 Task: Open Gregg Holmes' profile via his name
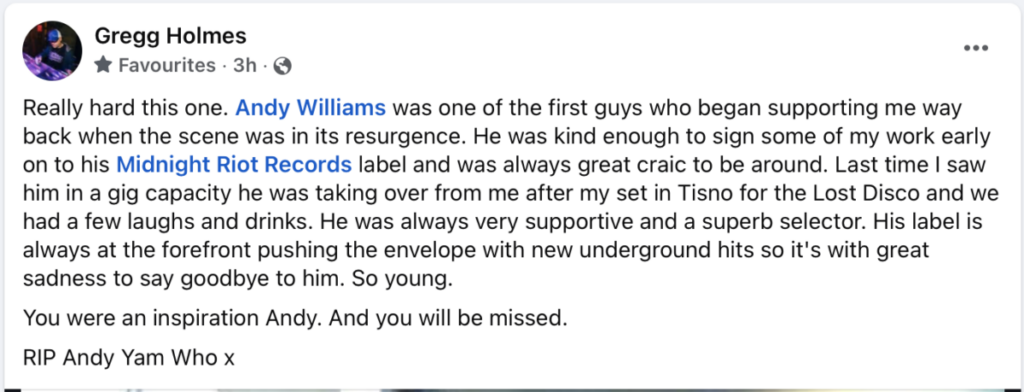170,36
